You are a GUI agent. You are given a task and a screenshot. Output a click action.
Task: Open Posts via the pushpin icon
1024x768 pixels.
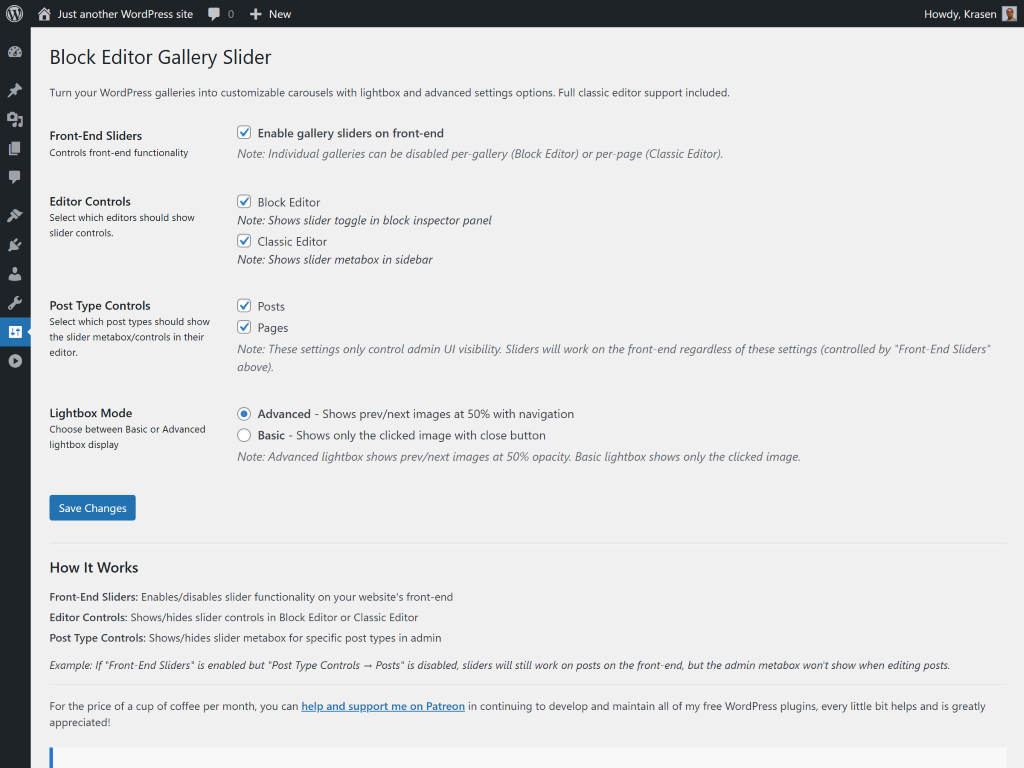[15, 90]
